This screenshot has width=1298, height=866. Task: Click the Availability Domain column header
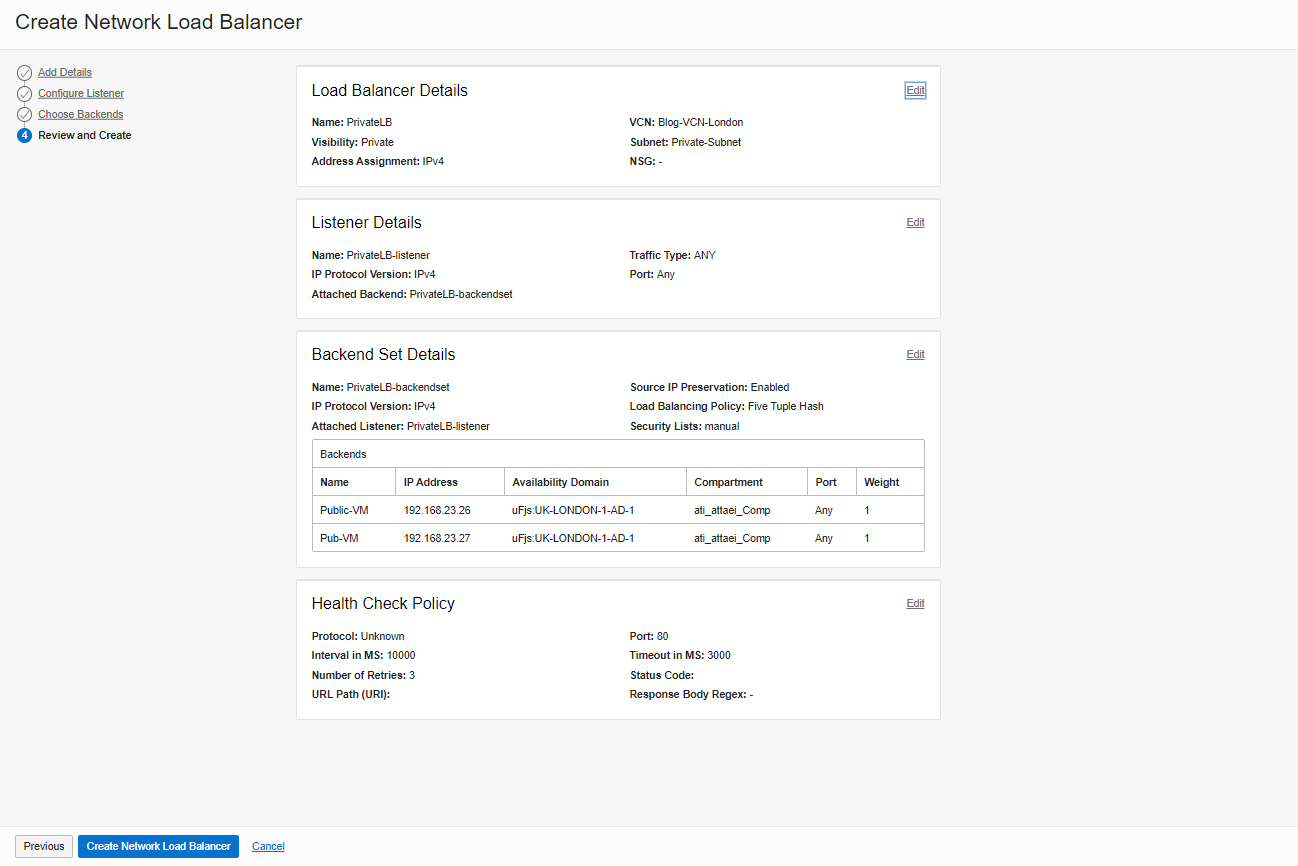point(560,482)
